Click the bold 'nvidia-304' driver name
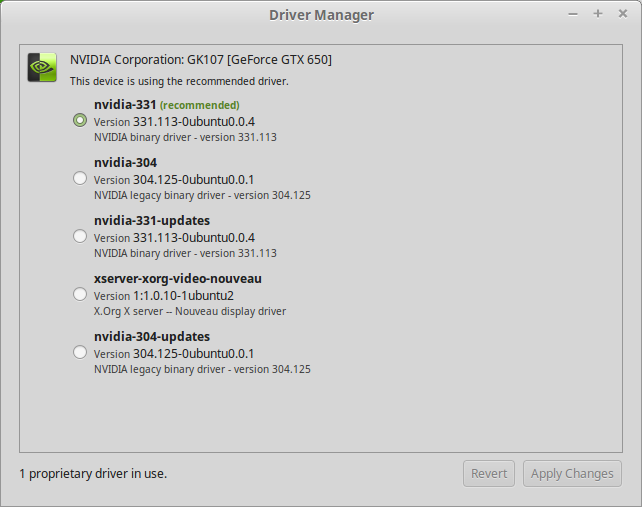 click(125, 163)
